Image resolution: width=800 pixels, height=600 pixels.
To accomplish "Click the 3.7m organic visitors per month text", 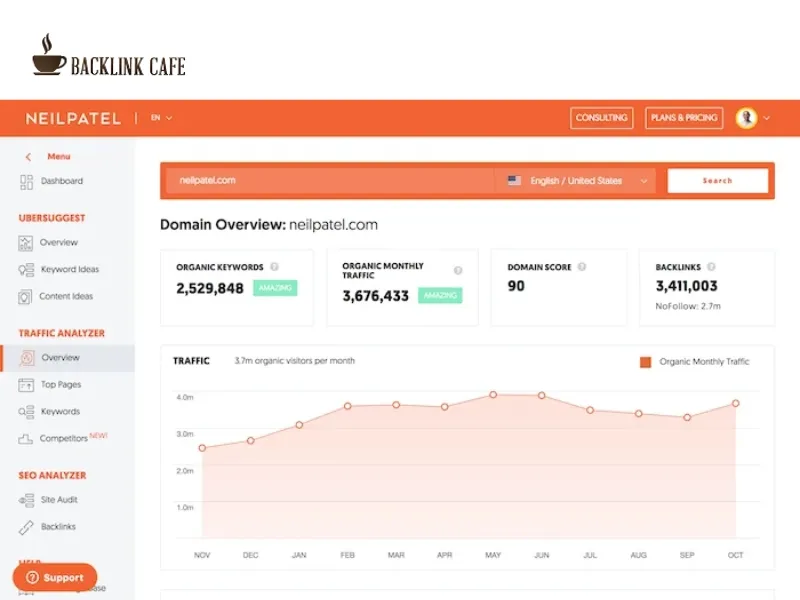I will click(294, 361).
